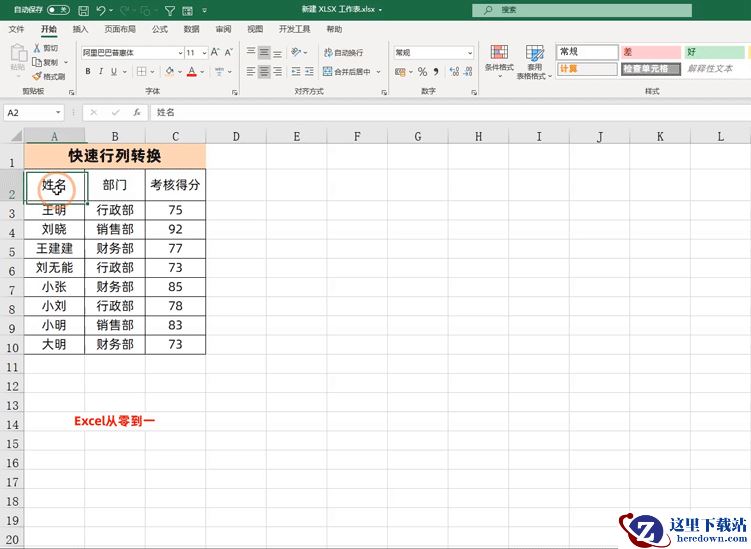Switch to the 页面布局 ribbon tab
The image size is (751, 549).
(x=120, y=29)
